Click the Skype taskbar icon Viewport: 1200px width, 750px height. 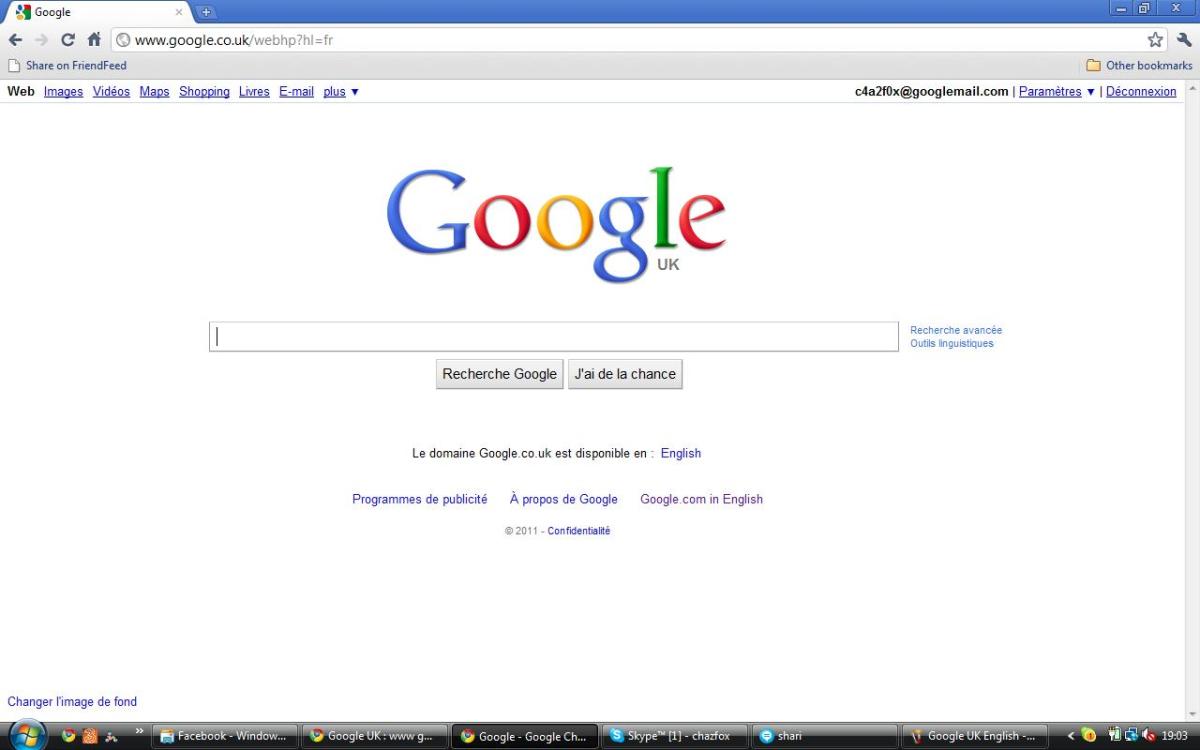pyautogui.click(x=674, y=736)
